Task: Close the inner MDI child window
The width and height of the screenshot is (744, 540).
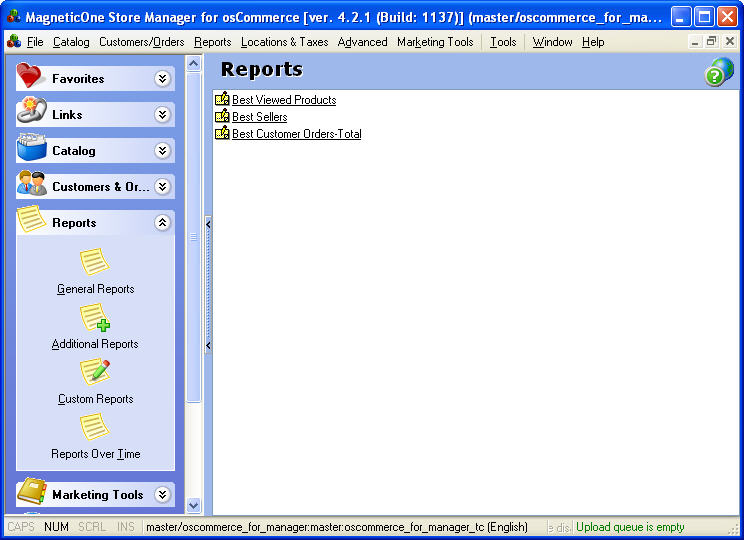Action: (x=730, y=42)
